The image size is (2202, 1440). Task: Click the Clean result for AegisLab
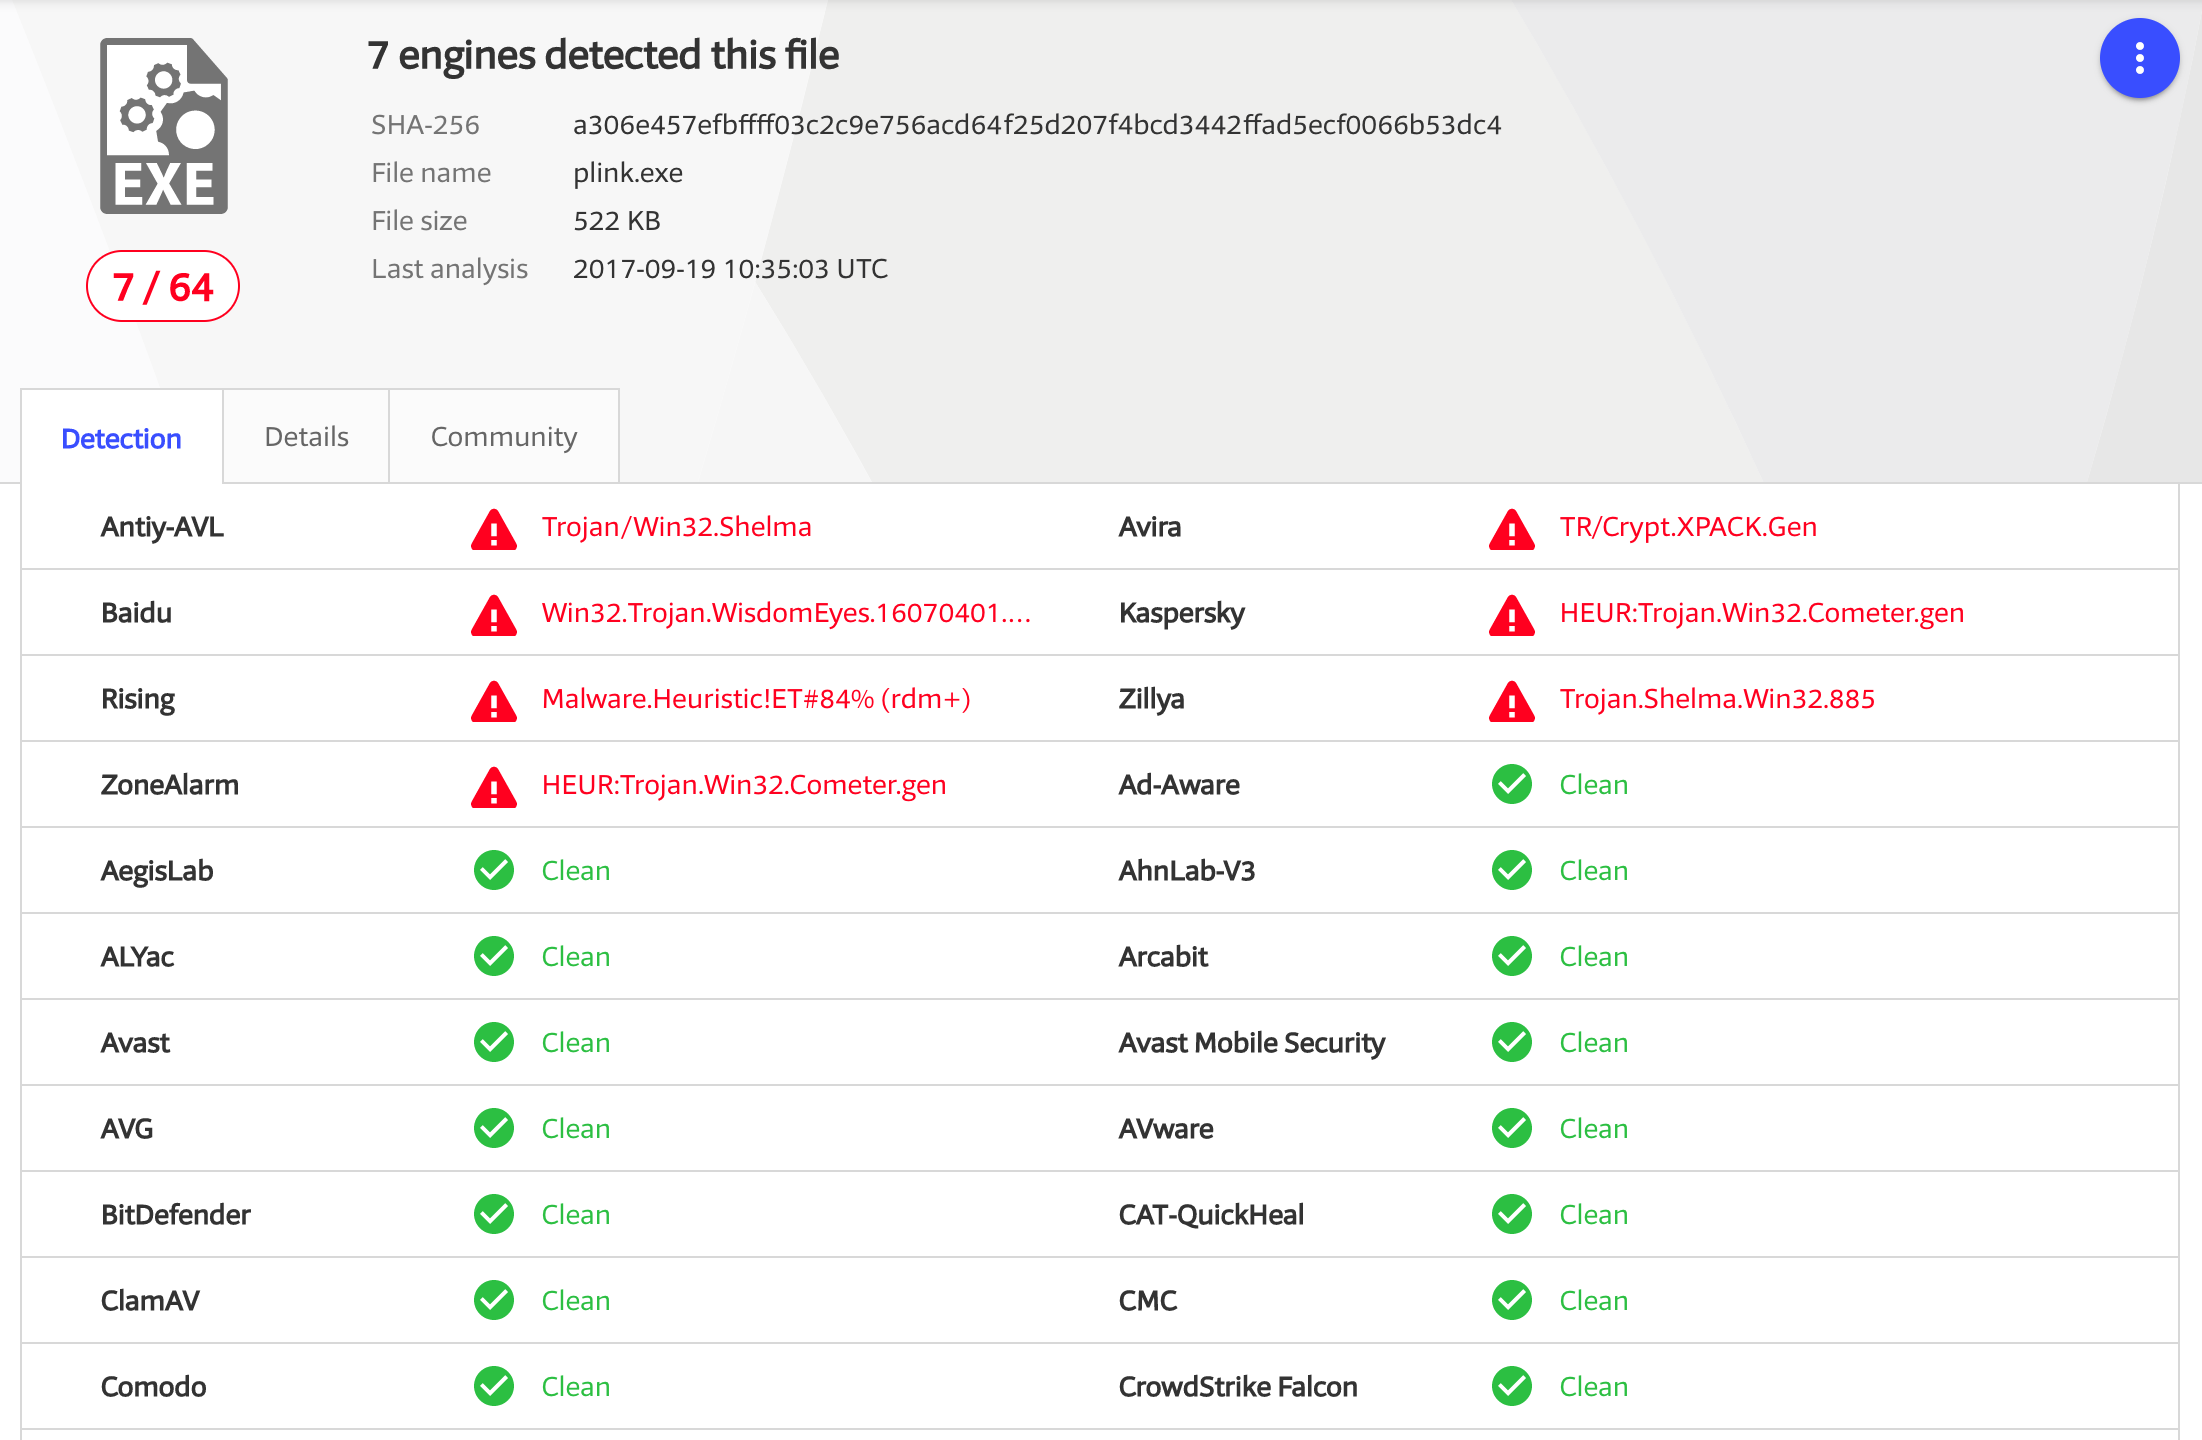click(576, 871)
